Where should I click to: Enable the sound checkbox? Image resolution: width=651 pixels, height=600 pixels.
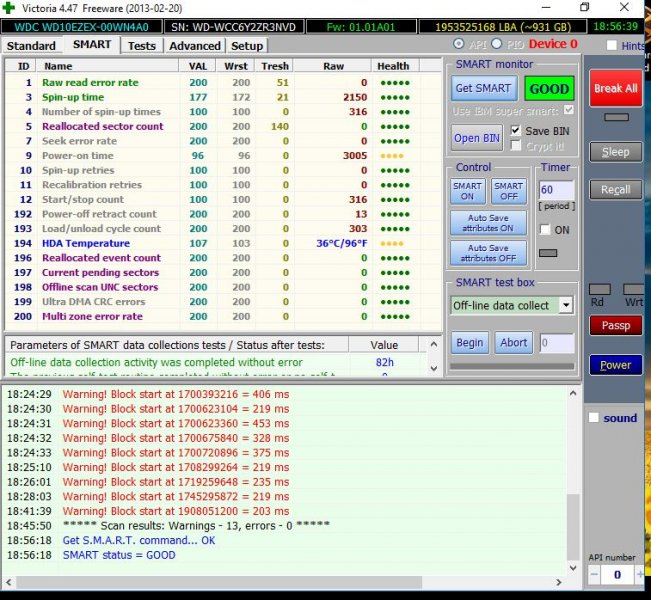click(x=594, y=418)
